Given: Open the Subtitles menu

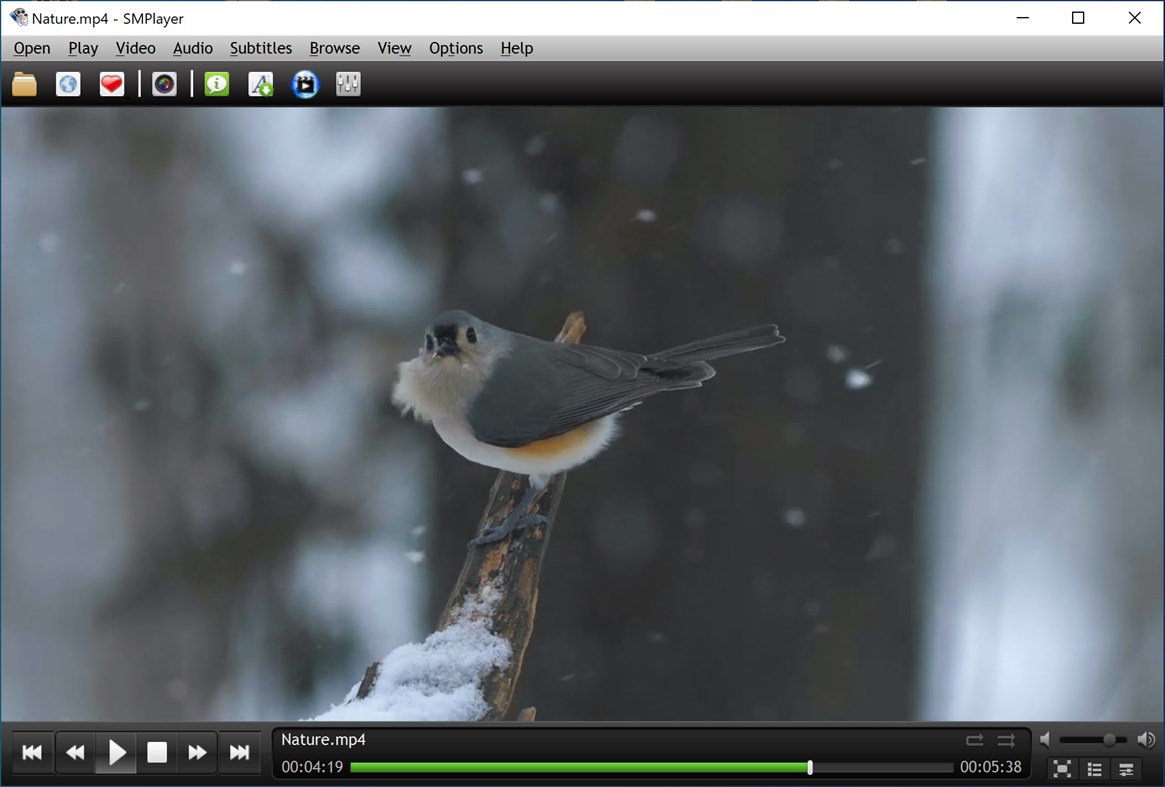Looking at the screenshot, I should (x=260, y=48).
